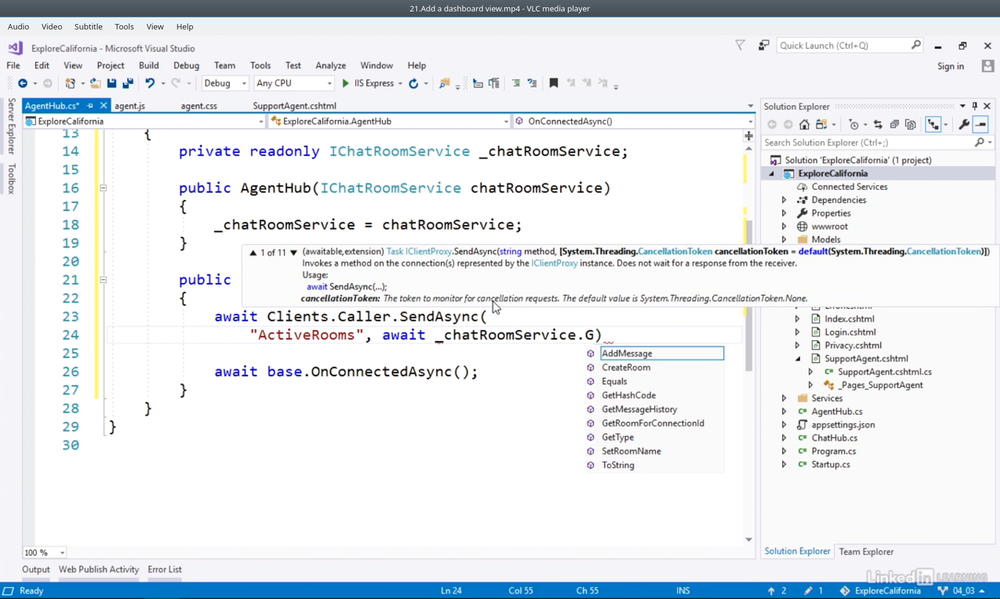Image resolution: width=1000 pixels, height=599 pixels.
Task: Click the unpushed commits arrow in status bar
Action: pyautogui.click(x=771, y=591)
